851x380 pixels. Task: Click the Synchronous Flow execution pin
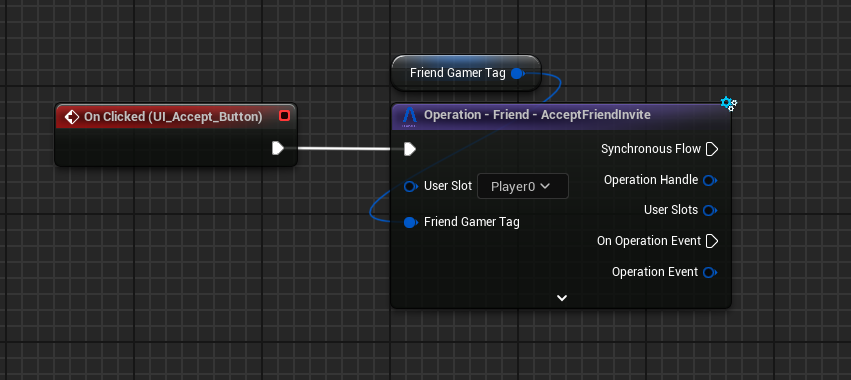click(x=712, y=149)
